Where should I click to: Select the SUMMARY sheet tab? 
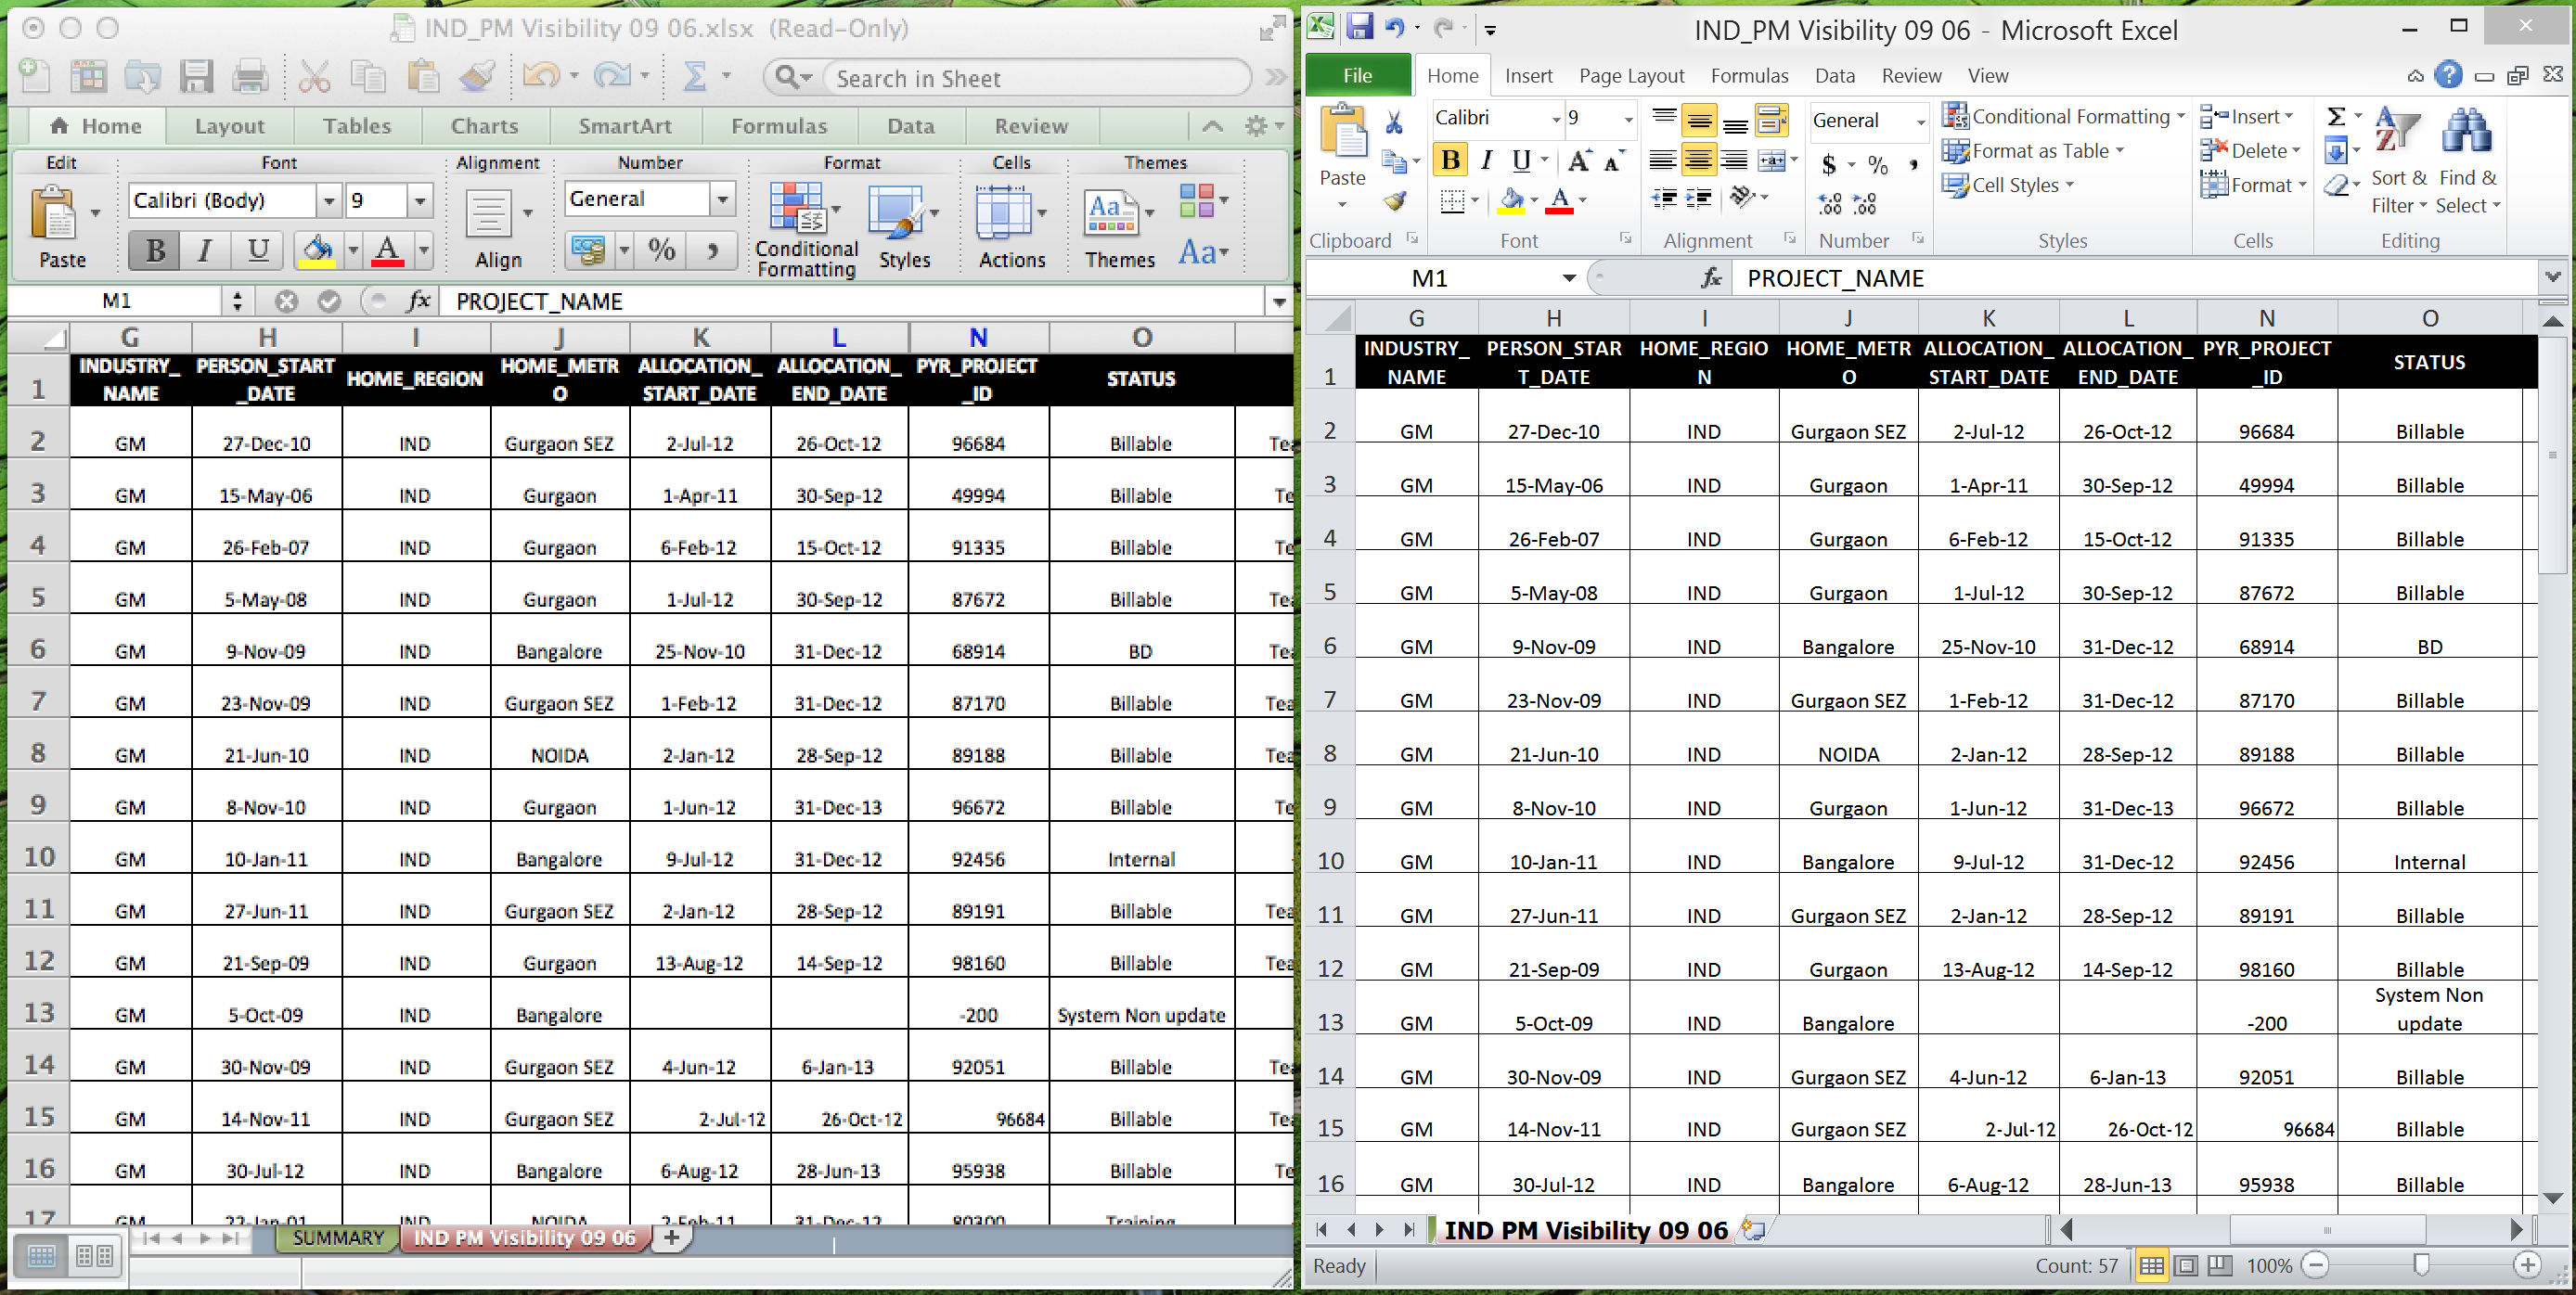pyautogui.click(x=338, y=1237)
